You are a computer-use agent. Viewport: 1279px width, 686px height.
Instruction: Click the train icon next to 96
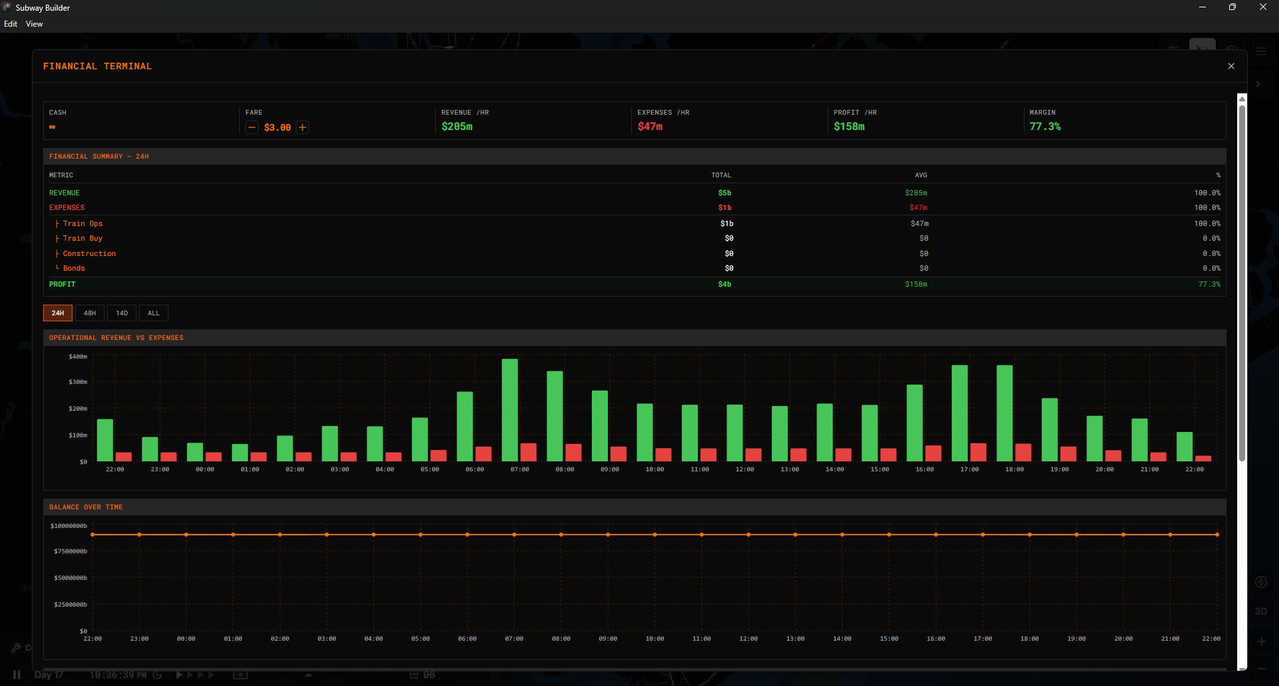(414, 675)
